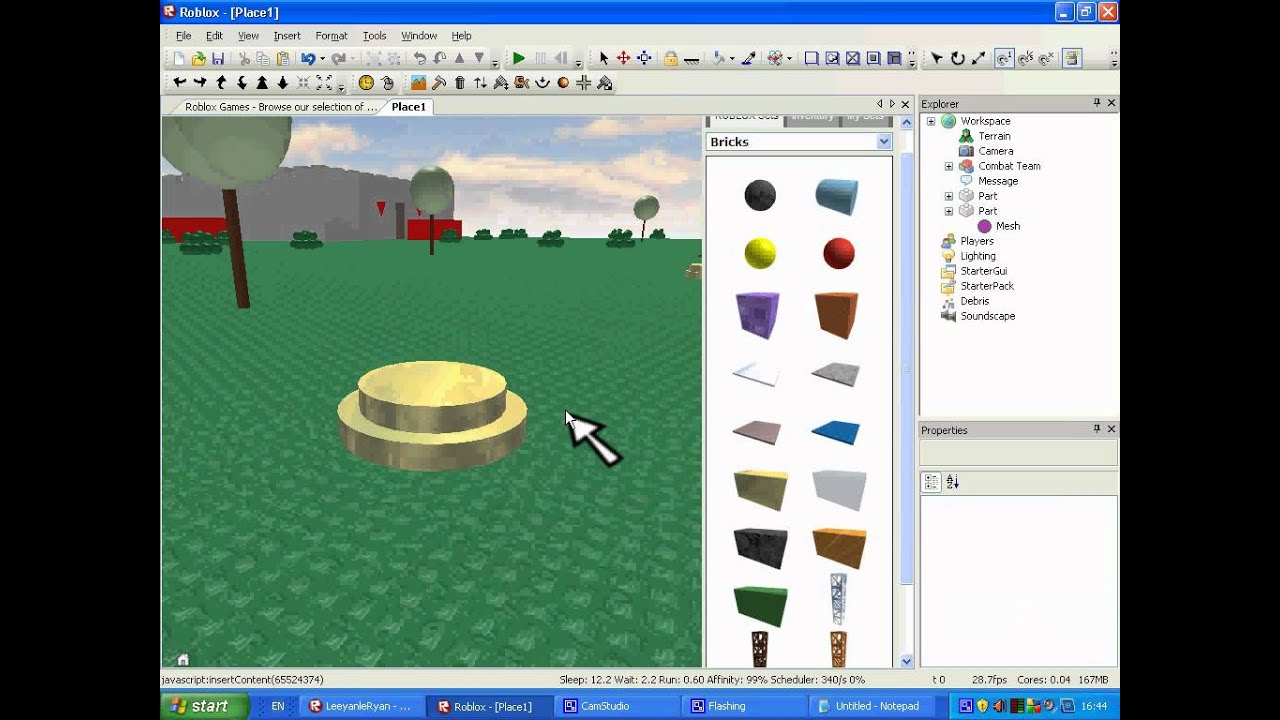
Task: Click the Paste clipboard icon
Action: (283, 59)
